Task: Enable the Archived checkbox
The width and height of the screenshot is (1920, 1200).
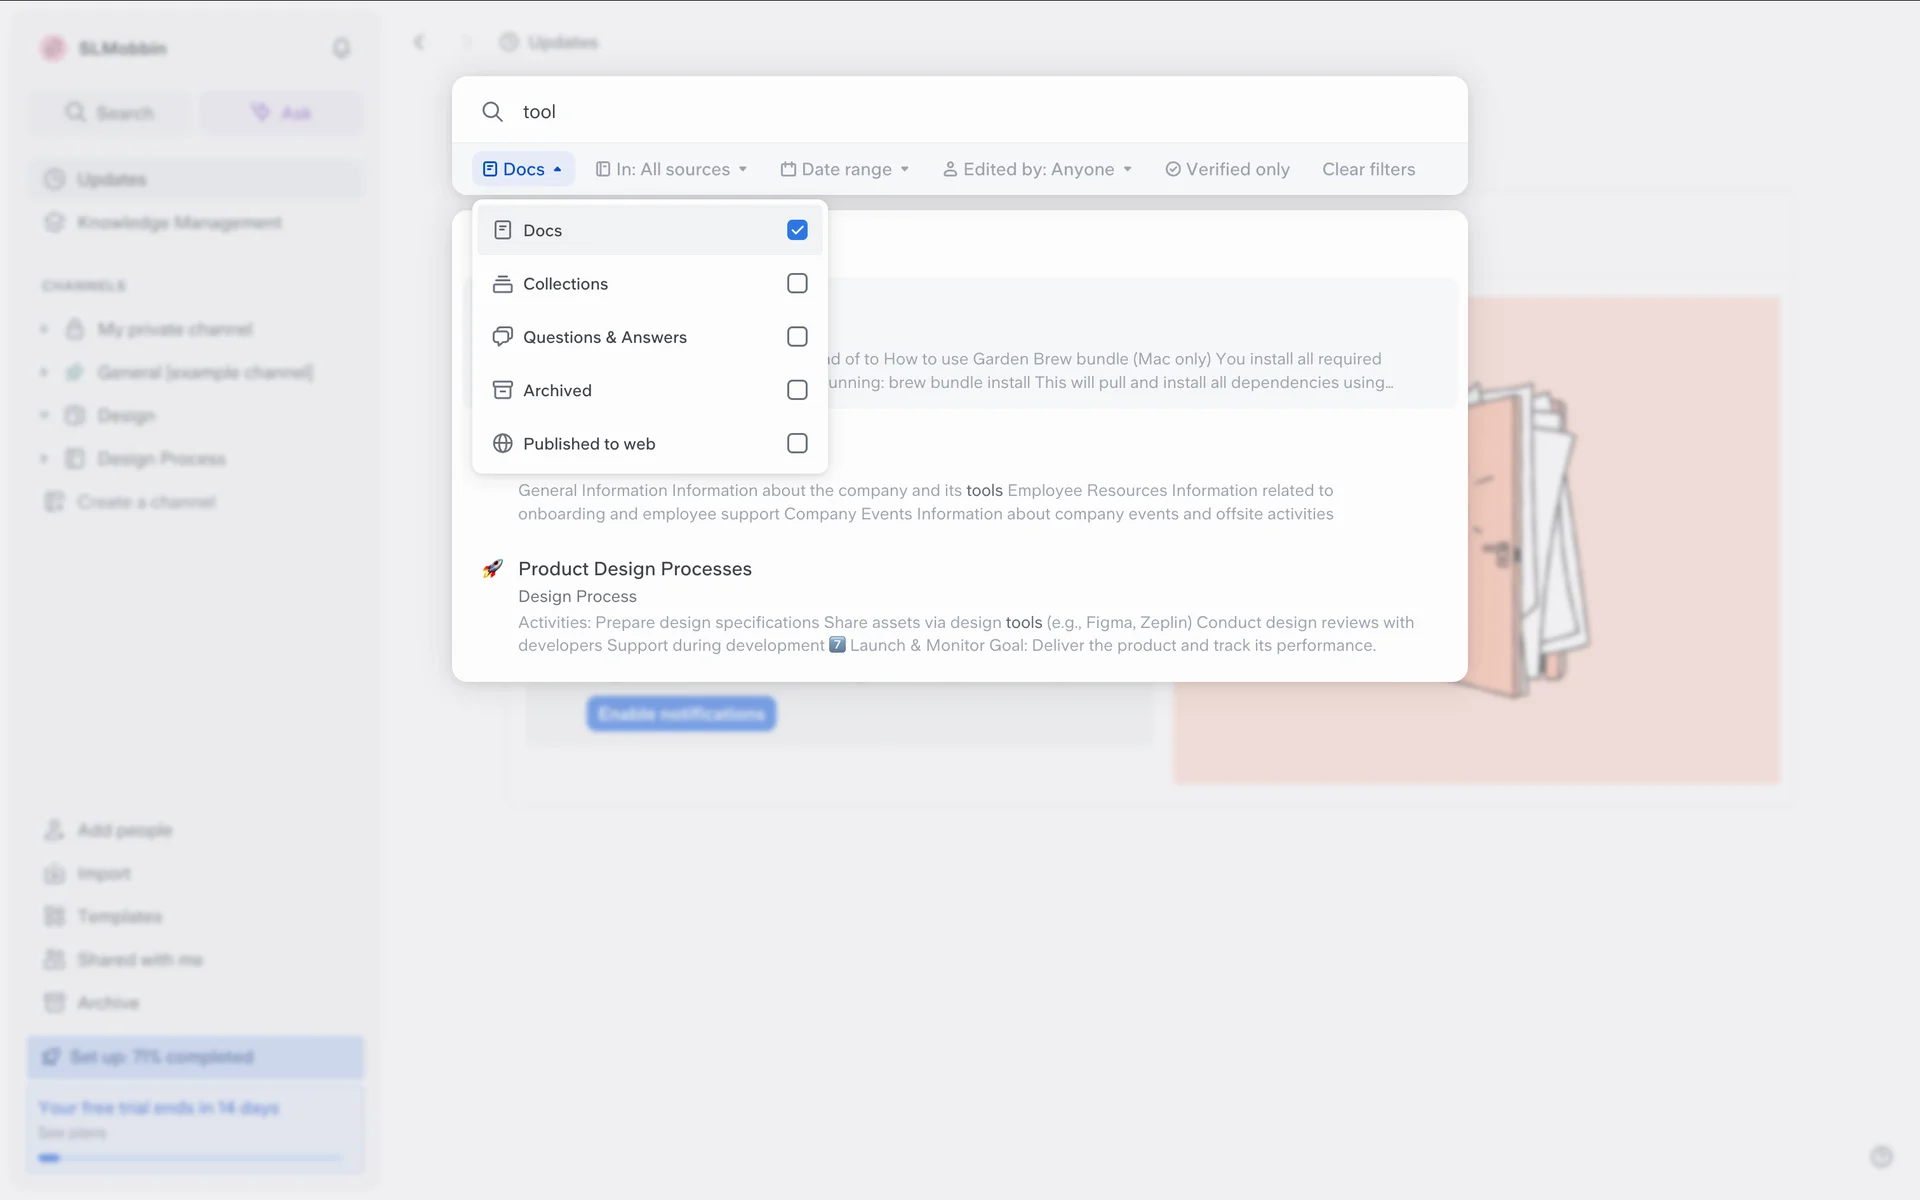Action: click(x=797, y=390)
